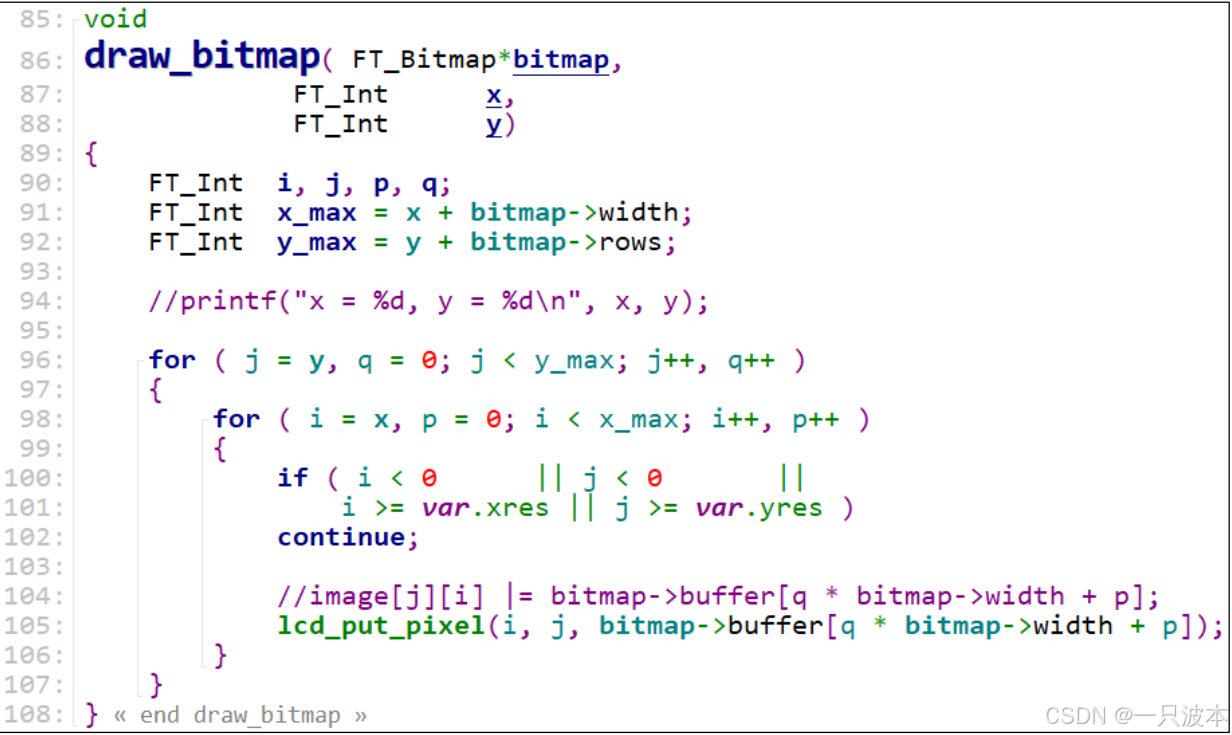Click the draw_bitmap function name on line 86
The image size is (1232, 735).
pos(202,56)
